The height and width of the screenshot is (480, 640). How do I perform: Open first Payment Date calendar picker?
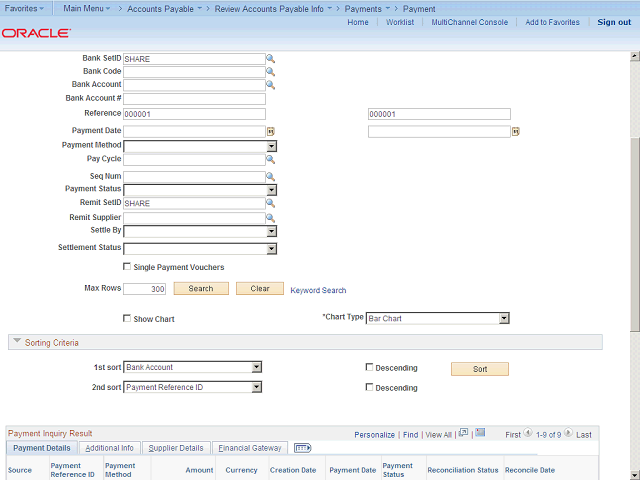[x=270, y=131]
